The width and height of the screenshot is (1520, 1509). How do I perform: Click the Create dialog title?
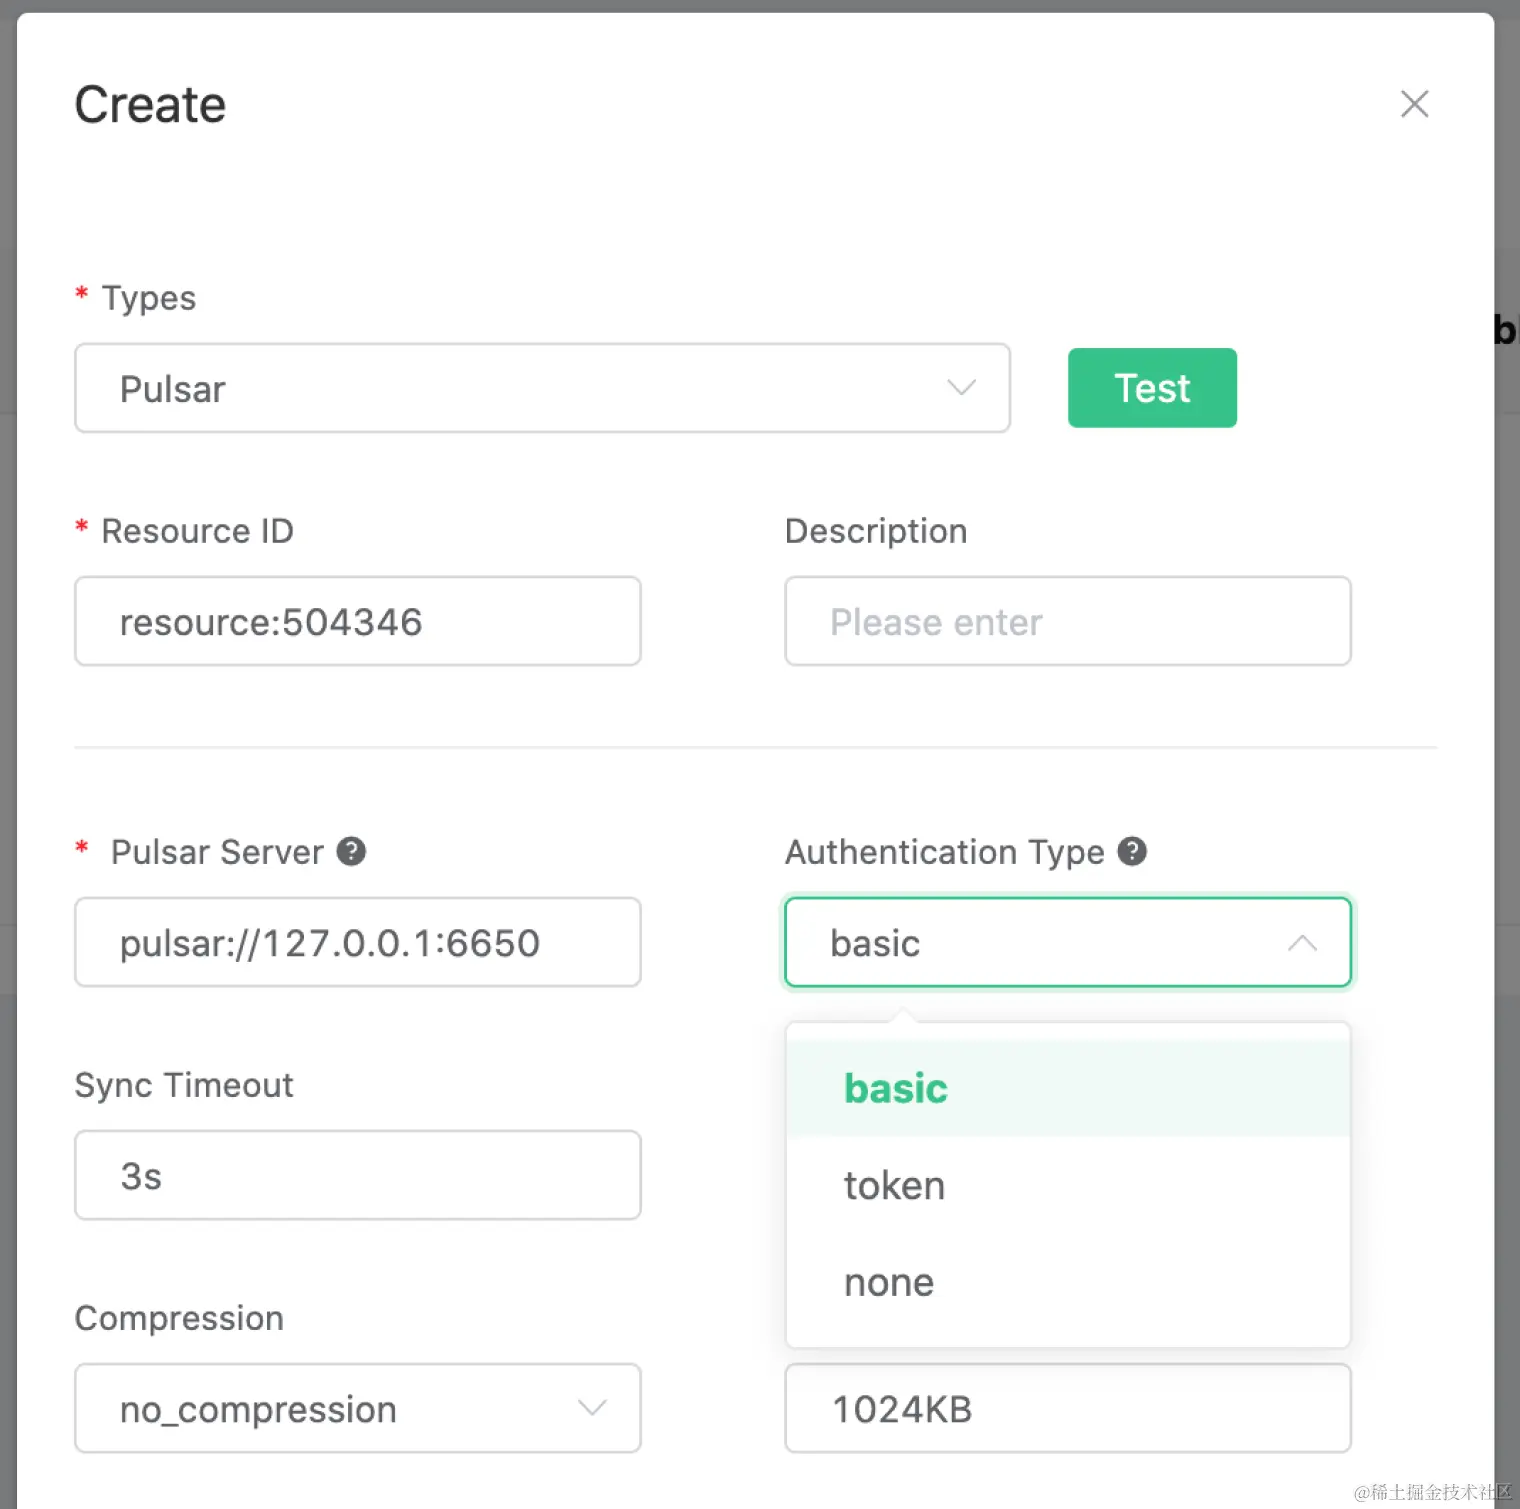(x=150, y=105)
